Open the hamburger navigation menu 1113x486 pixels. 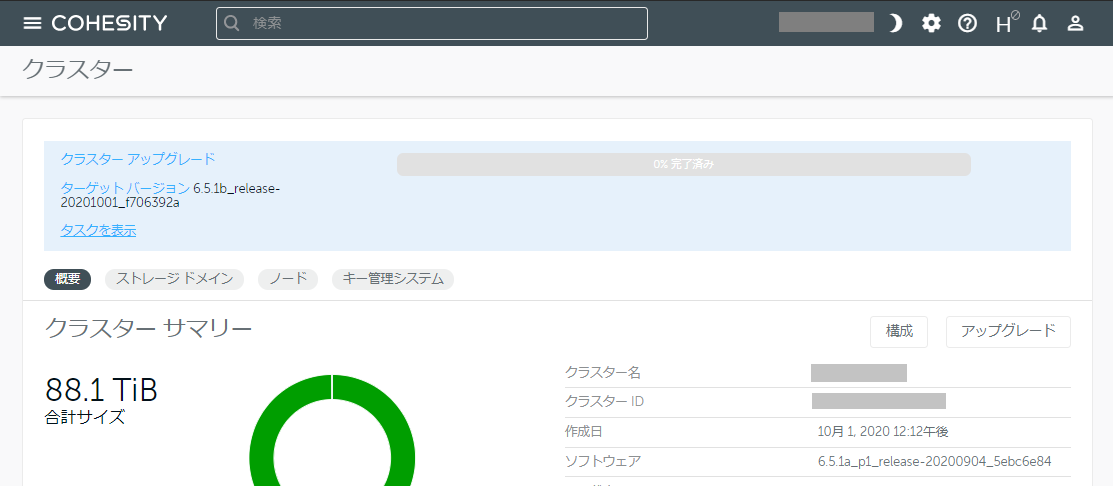click(33, 23)
